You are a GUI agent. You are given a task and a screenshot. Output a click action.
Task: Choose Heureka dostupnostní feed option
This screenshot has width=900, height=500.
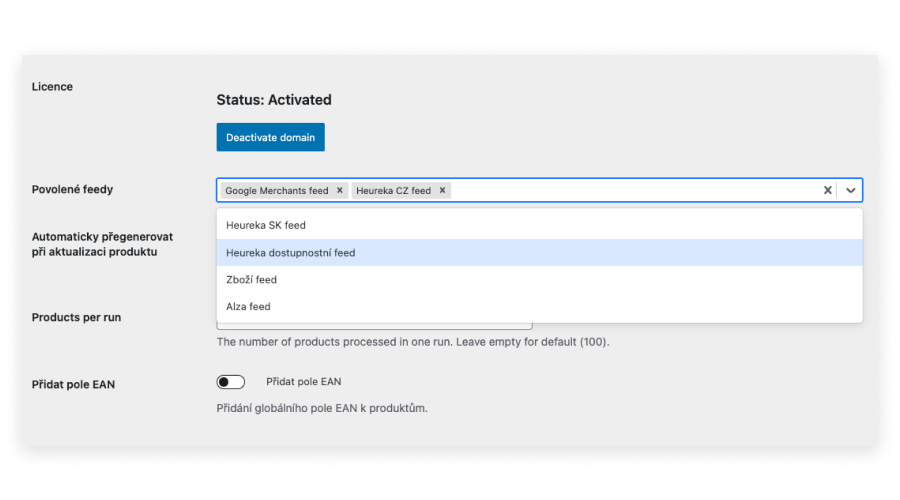540,253
